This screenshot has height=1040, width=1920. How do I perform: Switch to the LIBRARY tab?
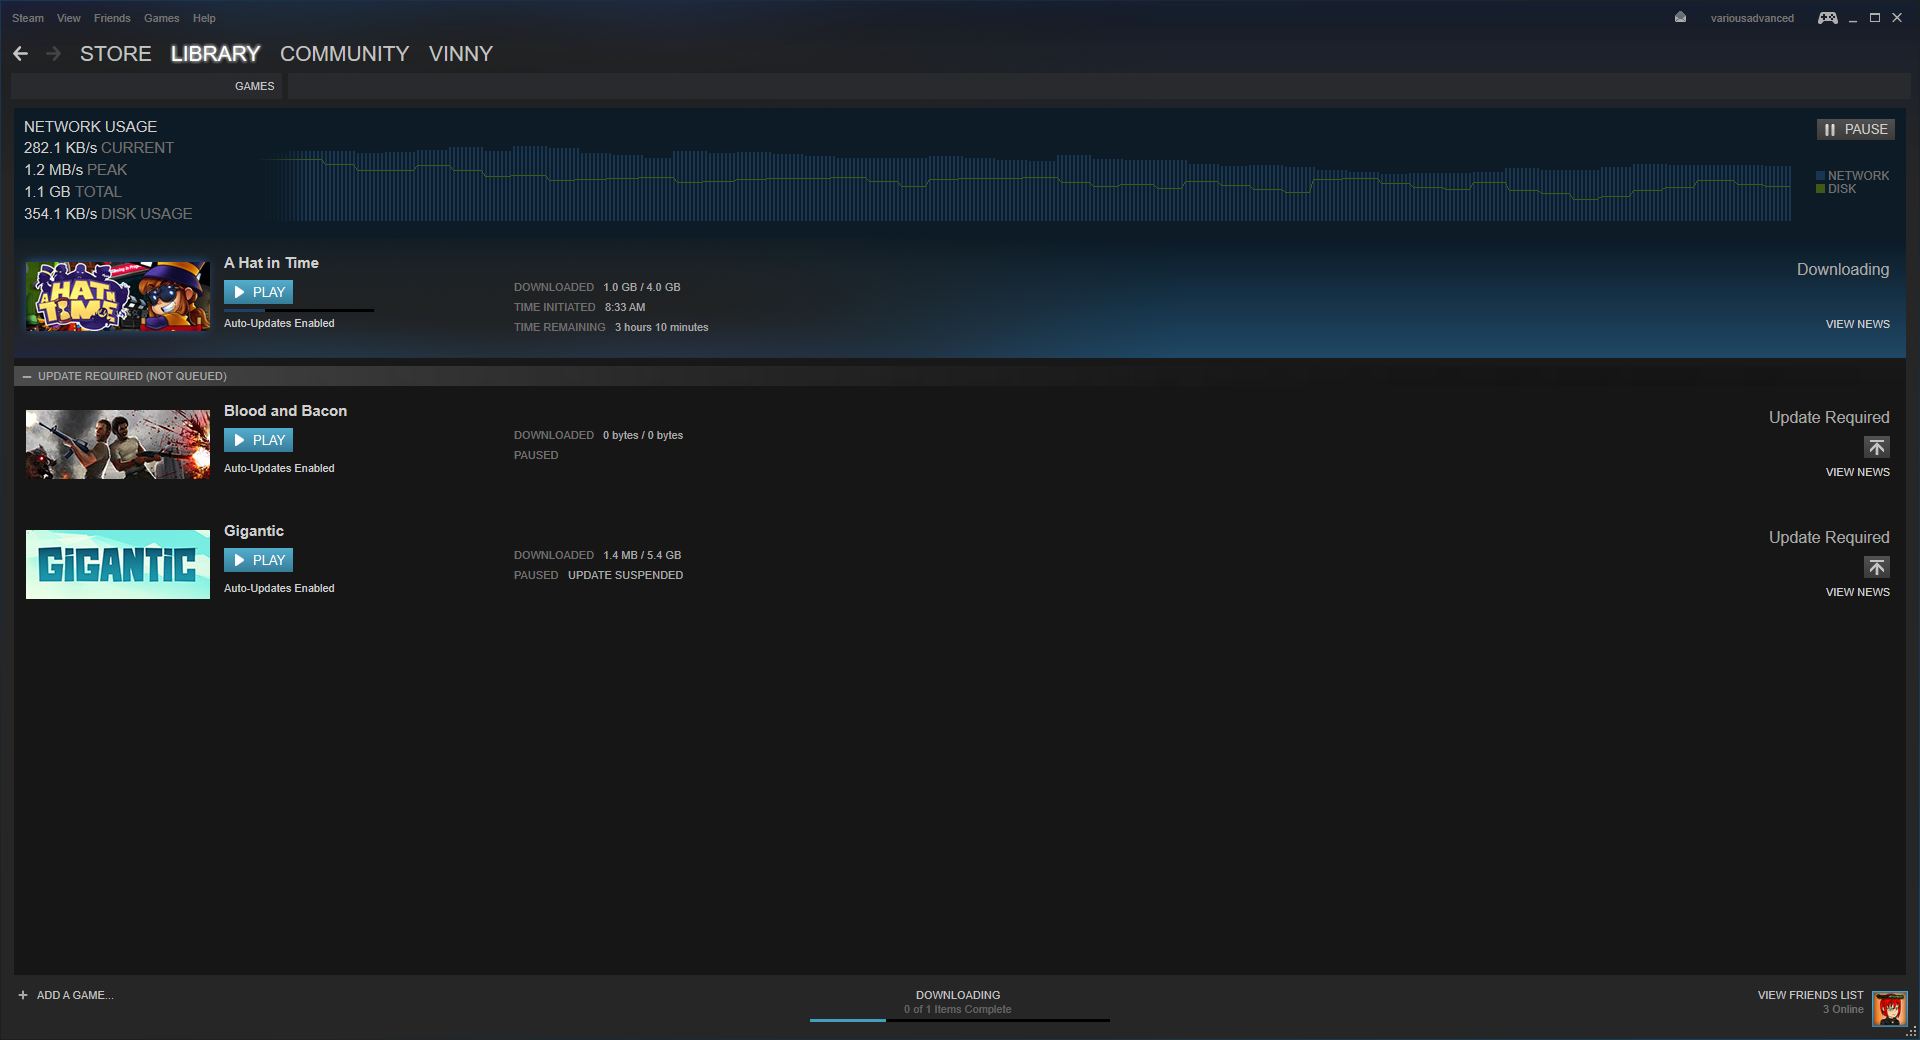point(215,54)
